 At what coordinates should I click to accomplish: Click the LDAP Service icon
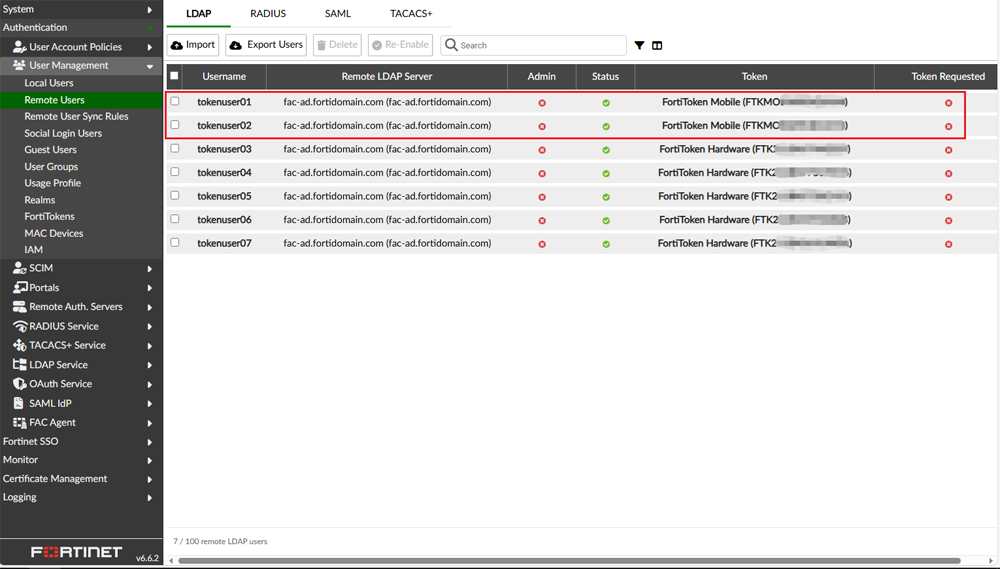coord(19,365)
